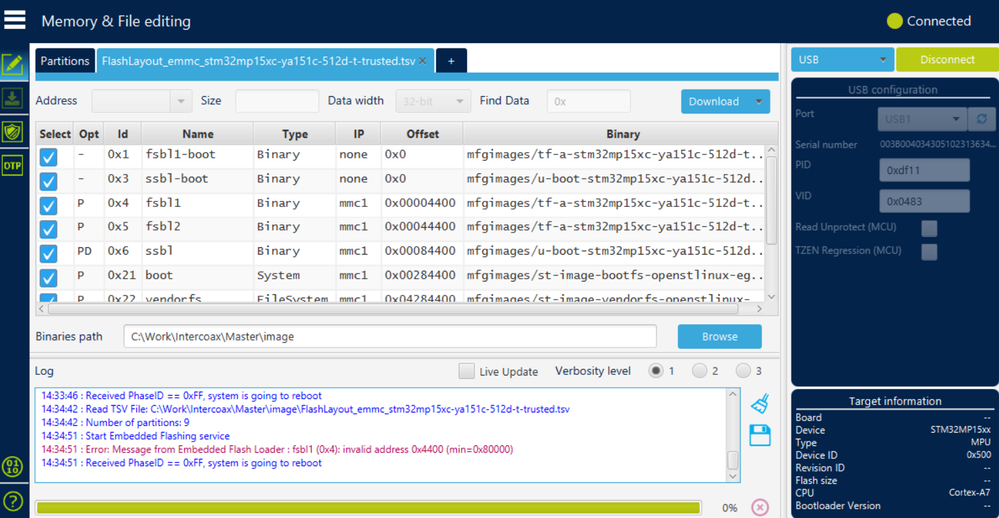
Task: Open the binary 0110 sidebar icon
Action: 13,467
